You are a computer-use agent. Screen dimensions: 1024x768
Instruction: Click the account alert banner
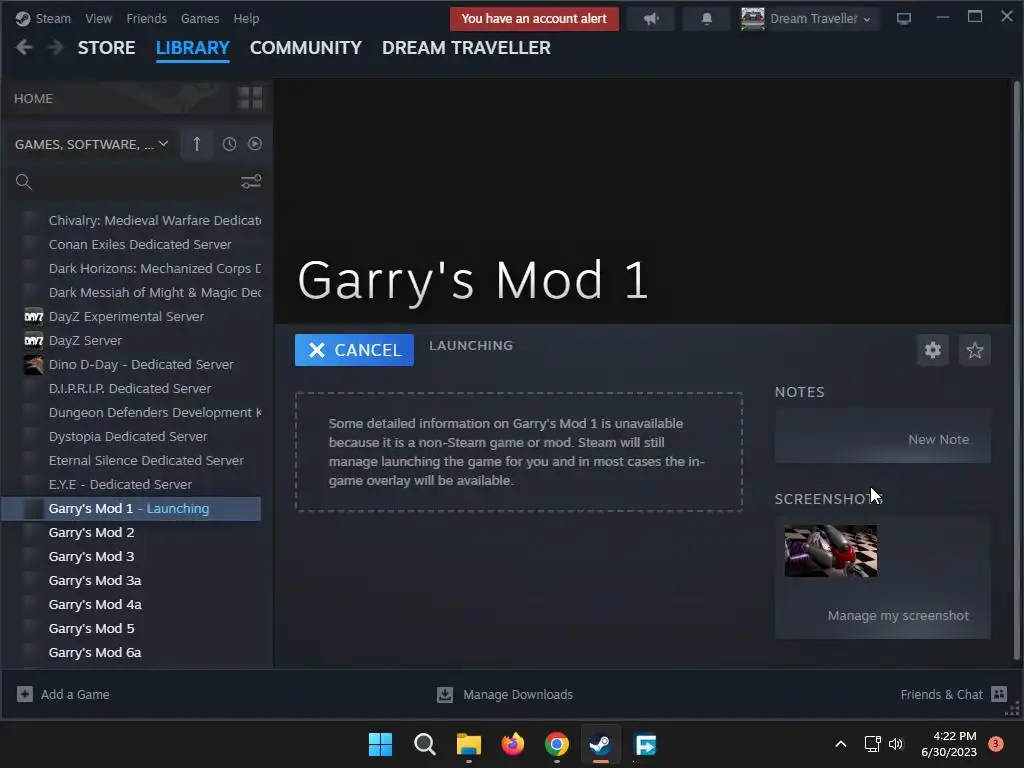534,19
